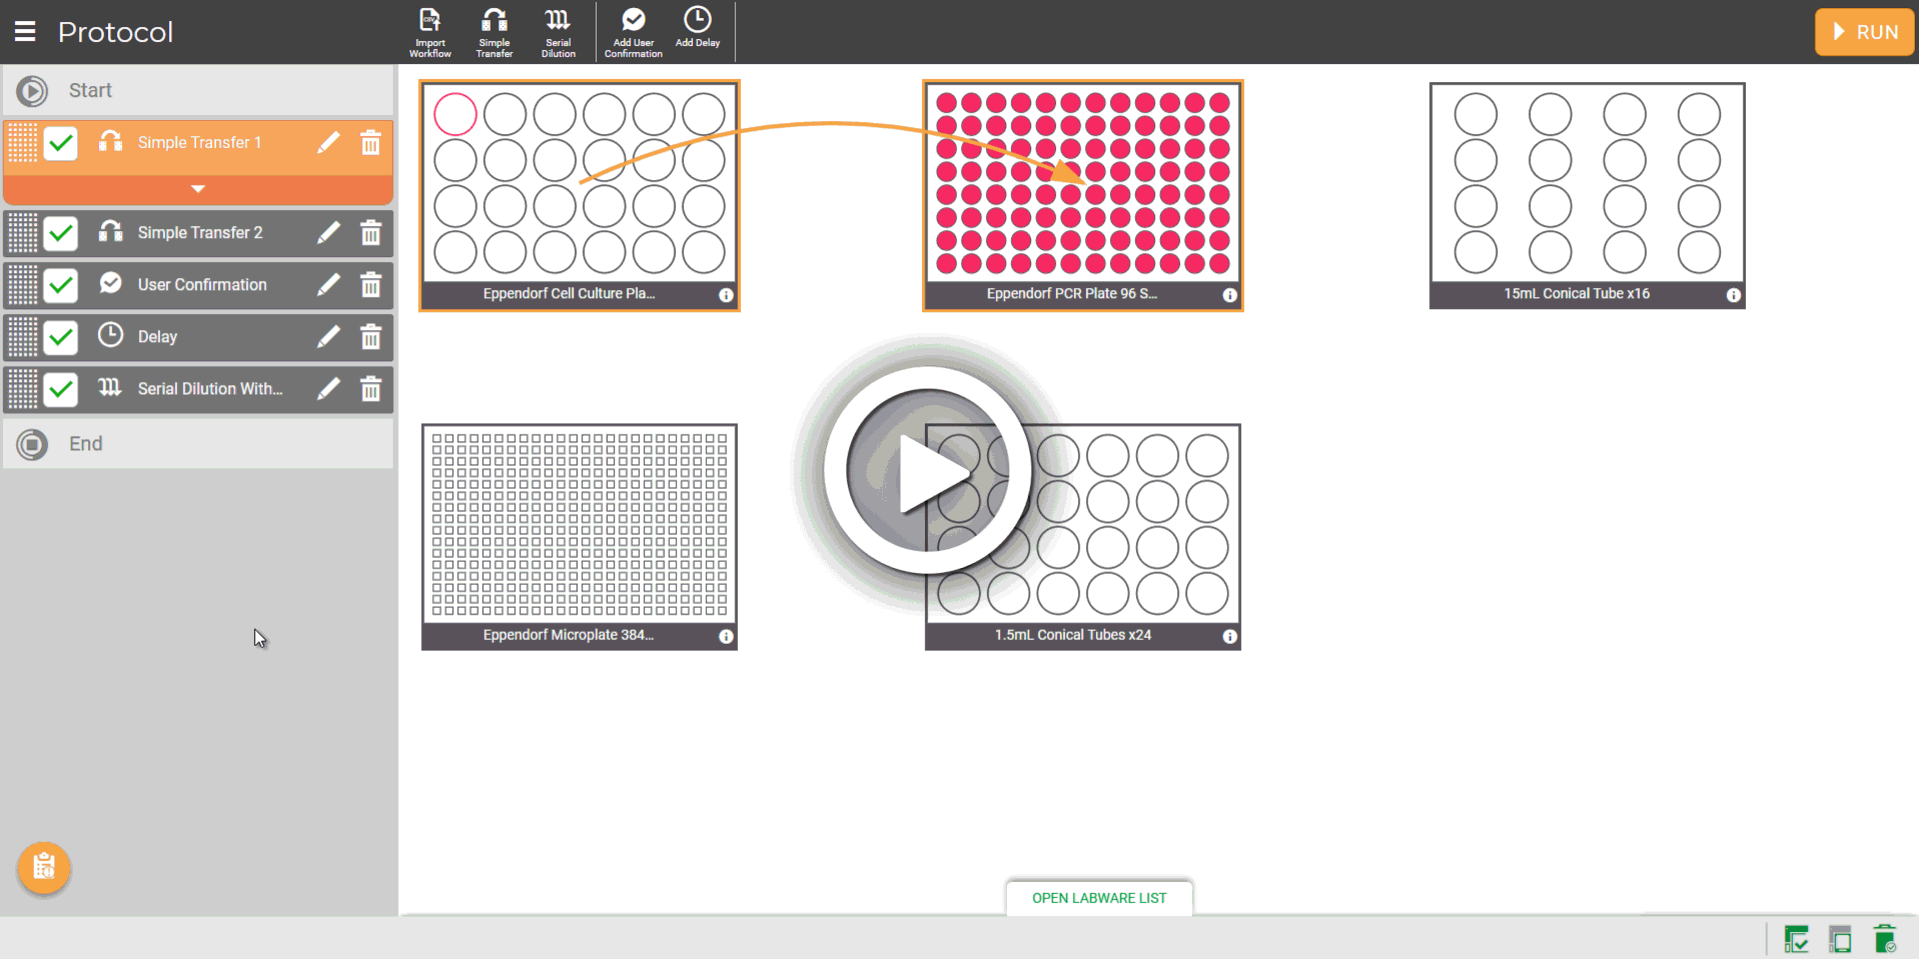Uncheck the Simple Transfer 1 checkbox
Viewport: 1919px width, 959px height.
point(61,143)
